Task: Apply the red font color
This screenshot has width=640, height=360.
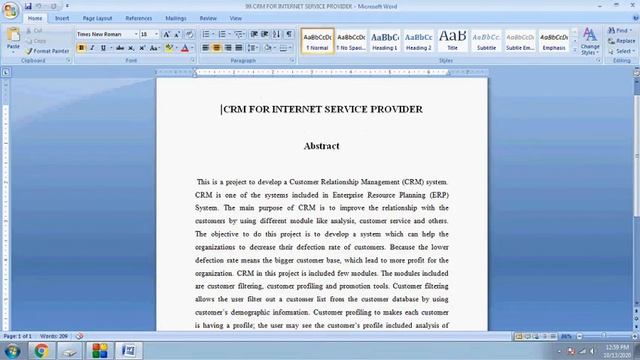Action: point(185,48)
